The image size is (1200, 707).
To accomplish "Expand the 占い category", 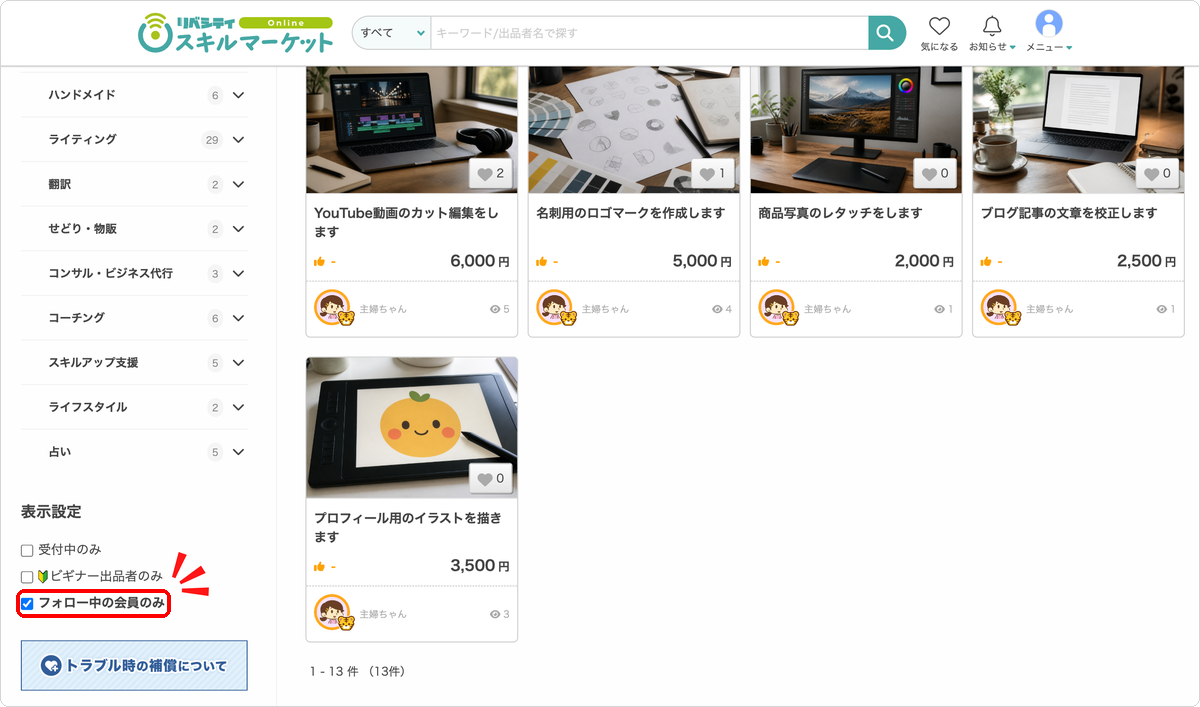I will 238,452.
